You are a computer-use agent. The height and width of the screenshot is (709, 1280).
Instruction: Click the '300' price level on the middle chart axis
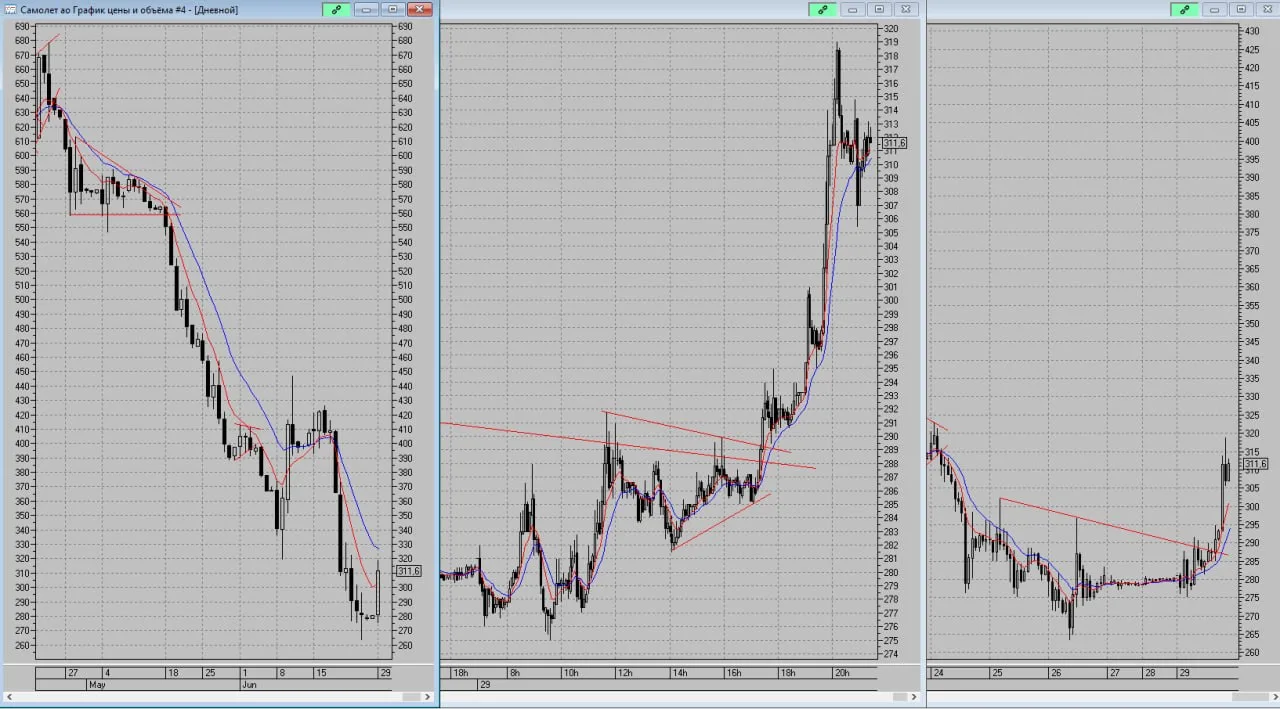click(x=891, y=300)
